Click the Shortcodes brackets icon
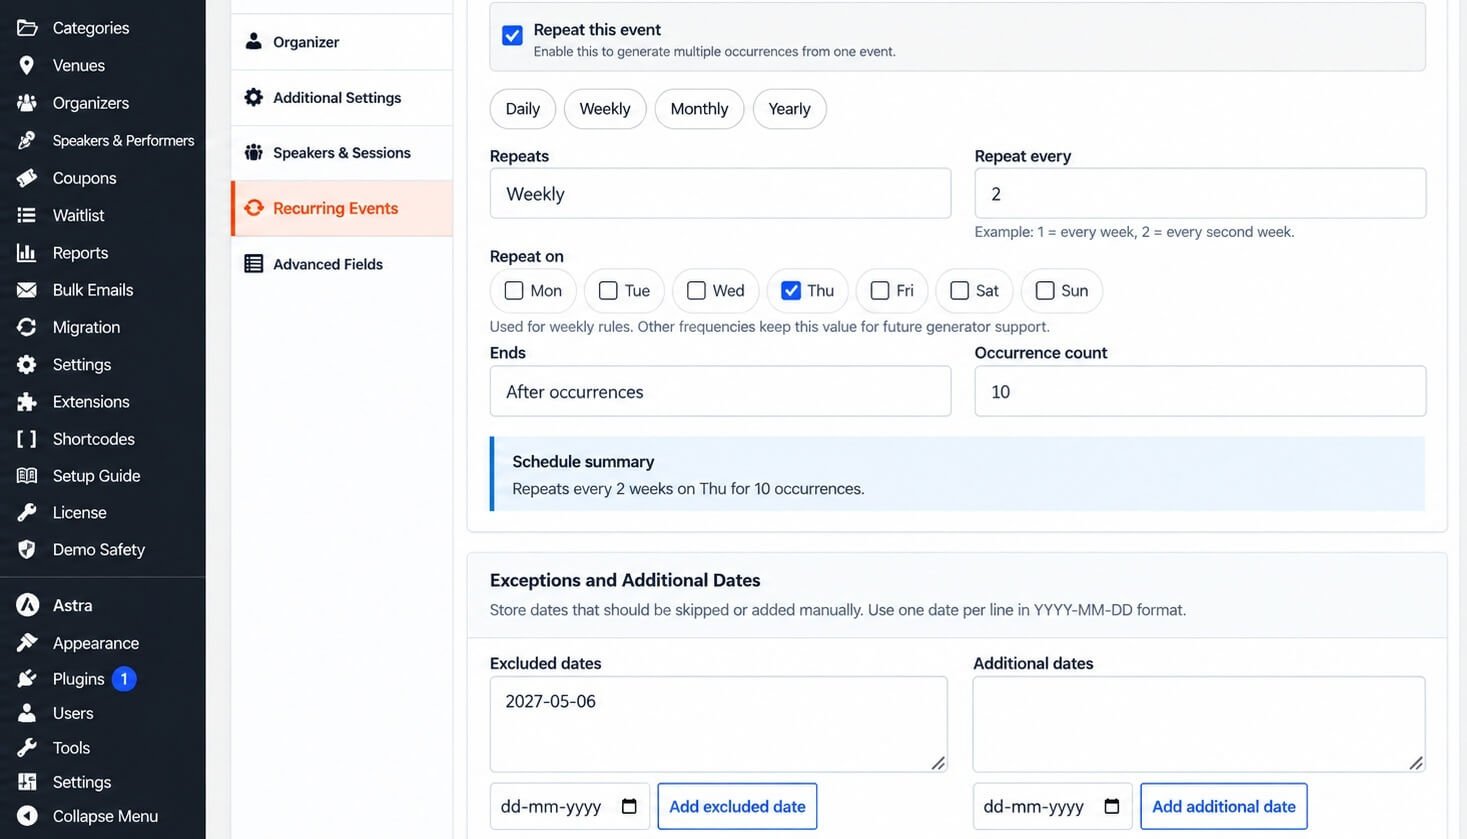The width and height of the screenshot is (1467, 839). [27, 439]
